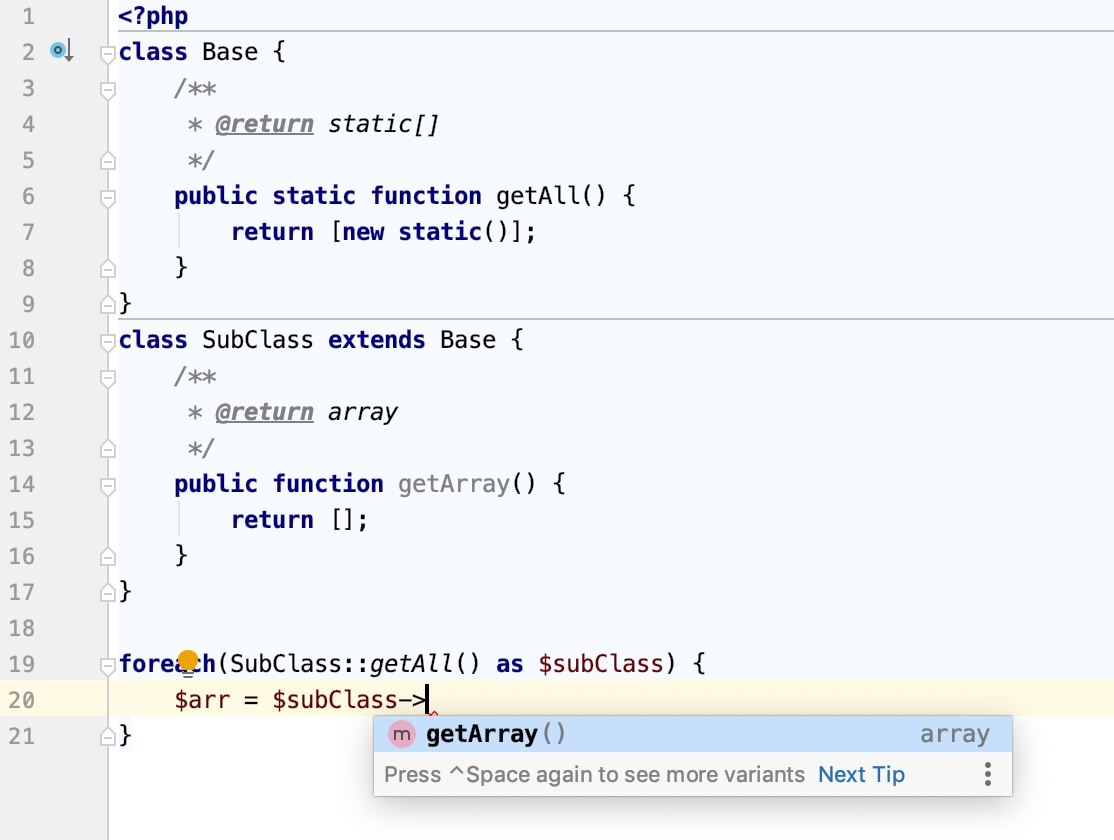The height and width of the screenshot is (840, 1114).
Task: Collapse the doc comment fold on line 11
Action: (107, 378)
